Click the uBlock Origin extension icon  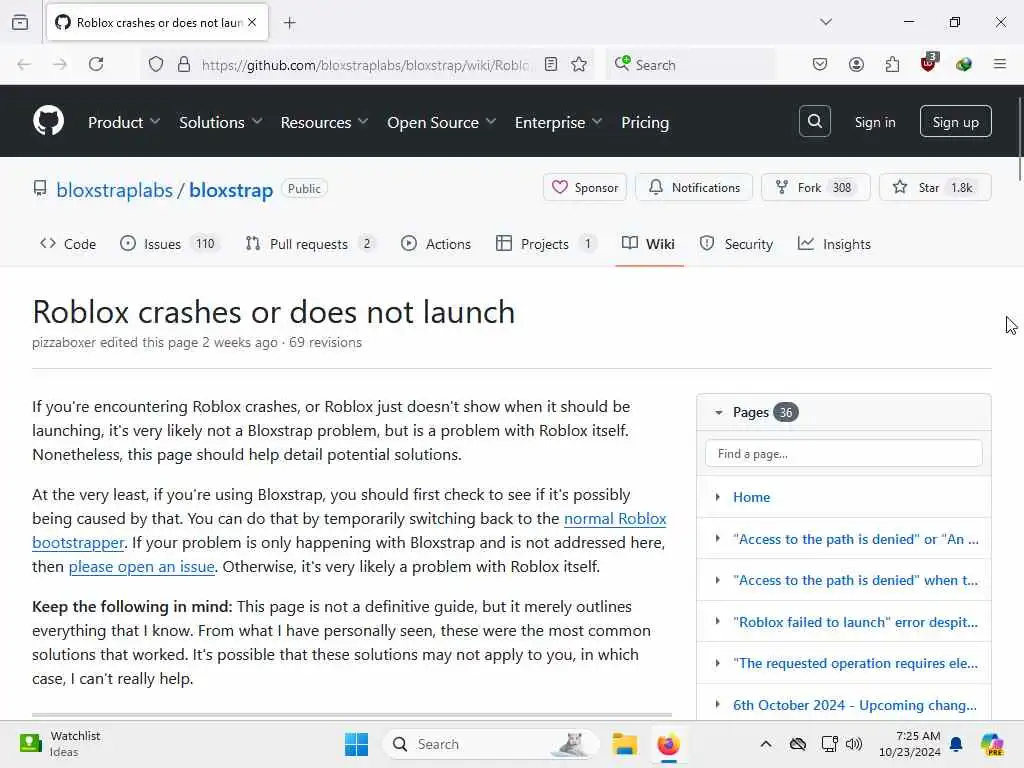pos(928,63)
